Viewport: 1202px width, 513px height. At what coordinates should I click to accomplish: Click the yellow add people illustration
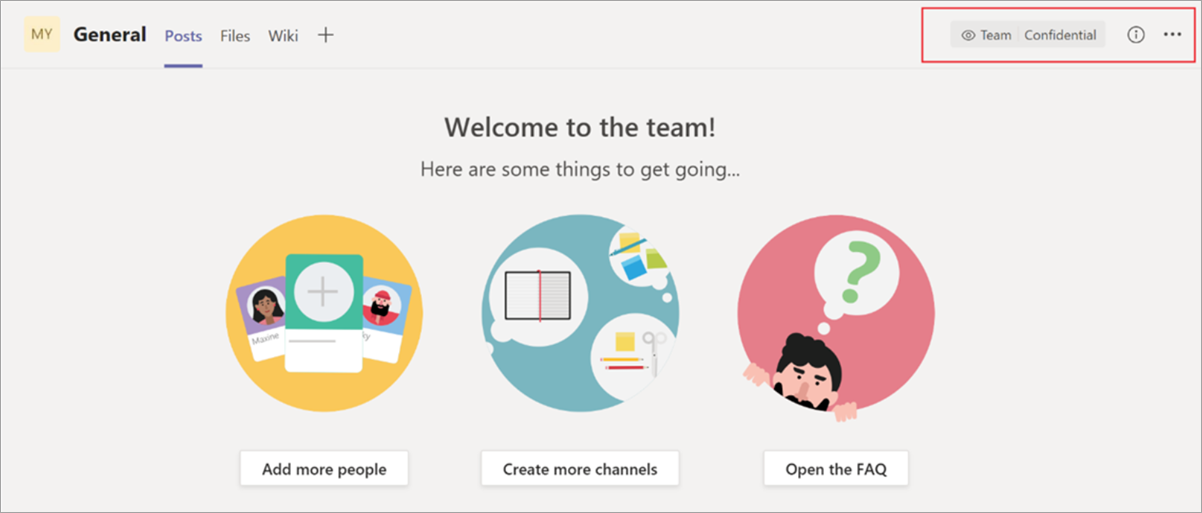tap(324, 314)
